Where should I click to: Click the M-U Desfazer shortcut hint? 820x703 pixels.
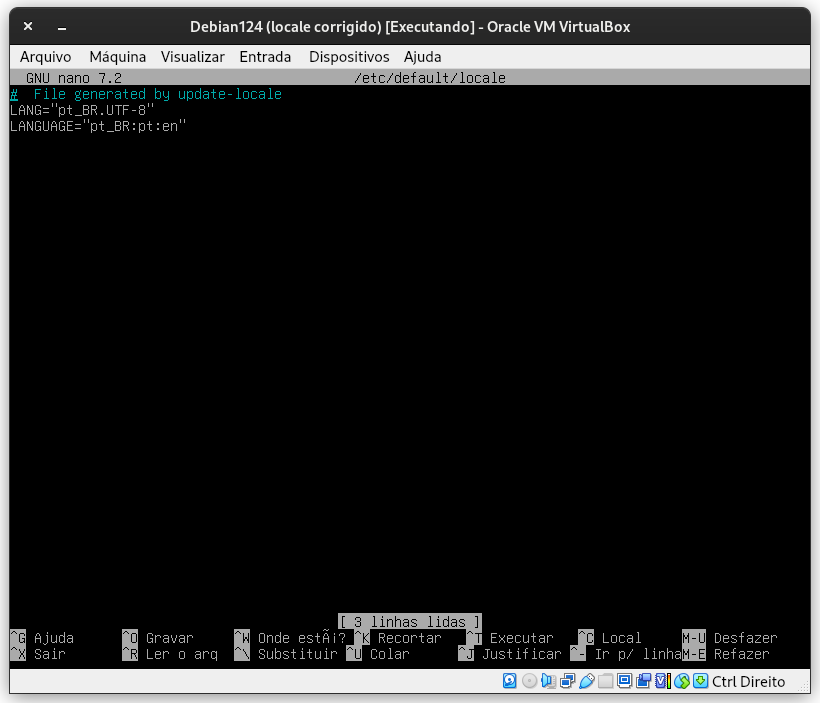[x=730, y=638]
